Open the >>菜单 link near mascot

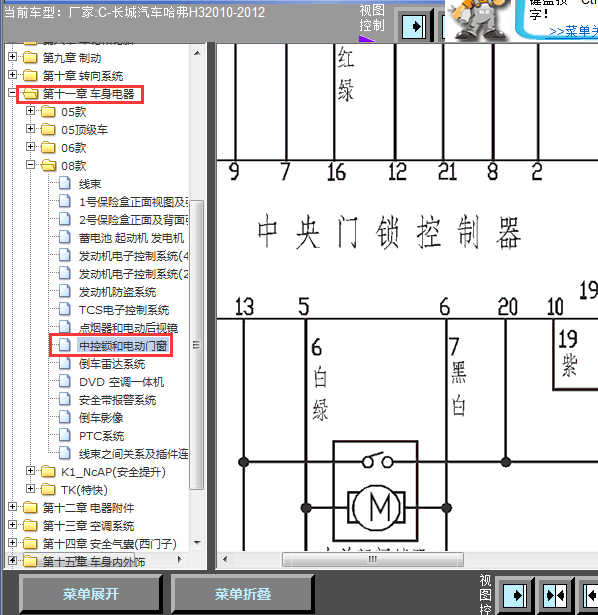click(x=573, y=31)
